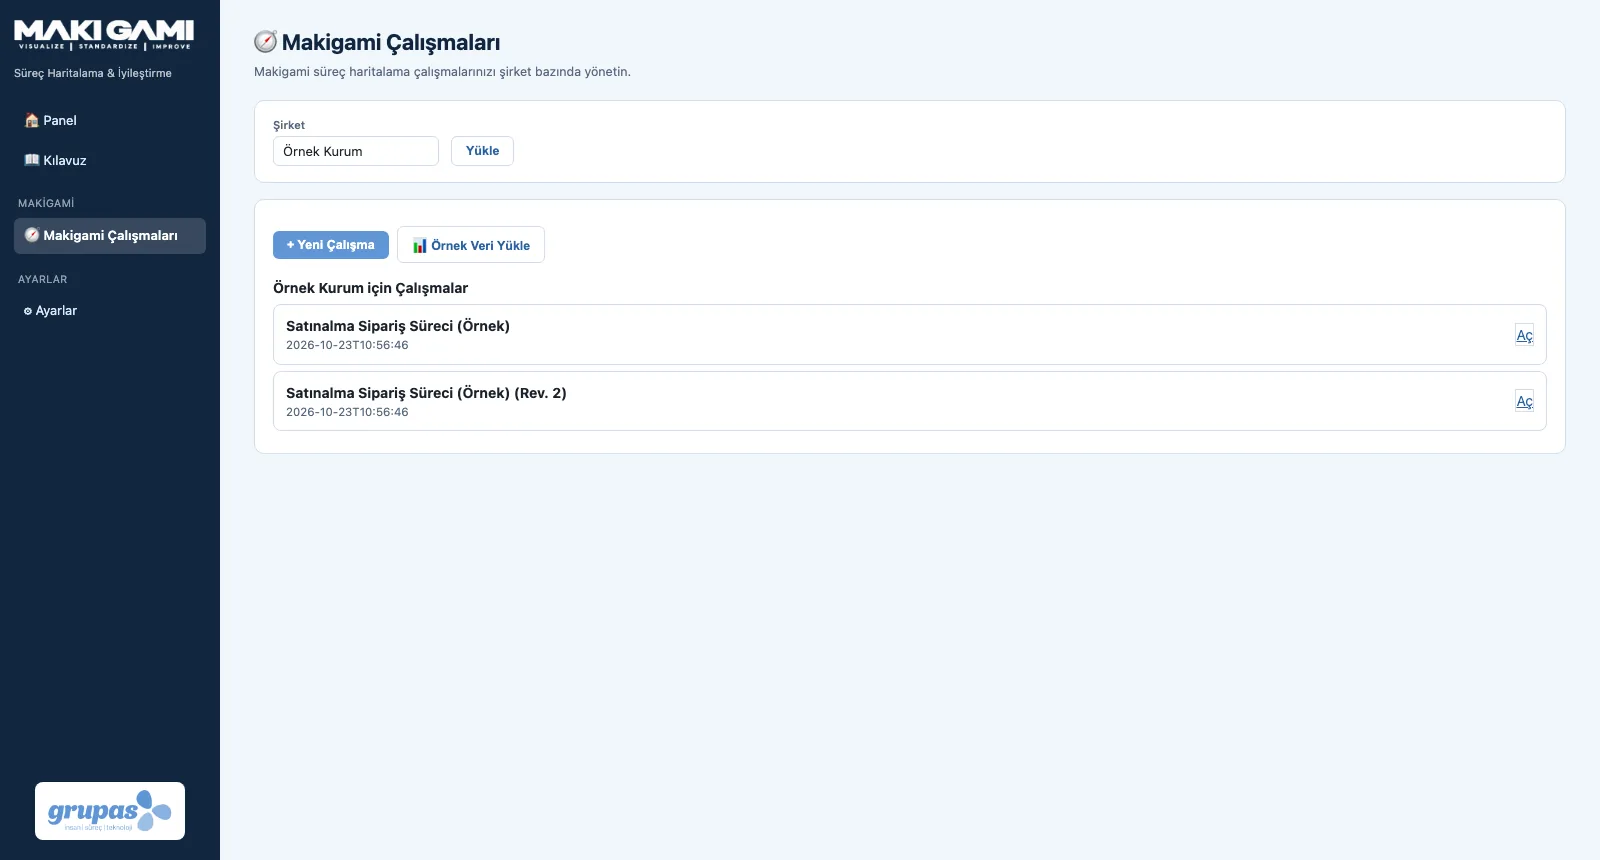Open the Rev. 2 study via its Aç link
Screen dimensions: 1600x860
1524,401
